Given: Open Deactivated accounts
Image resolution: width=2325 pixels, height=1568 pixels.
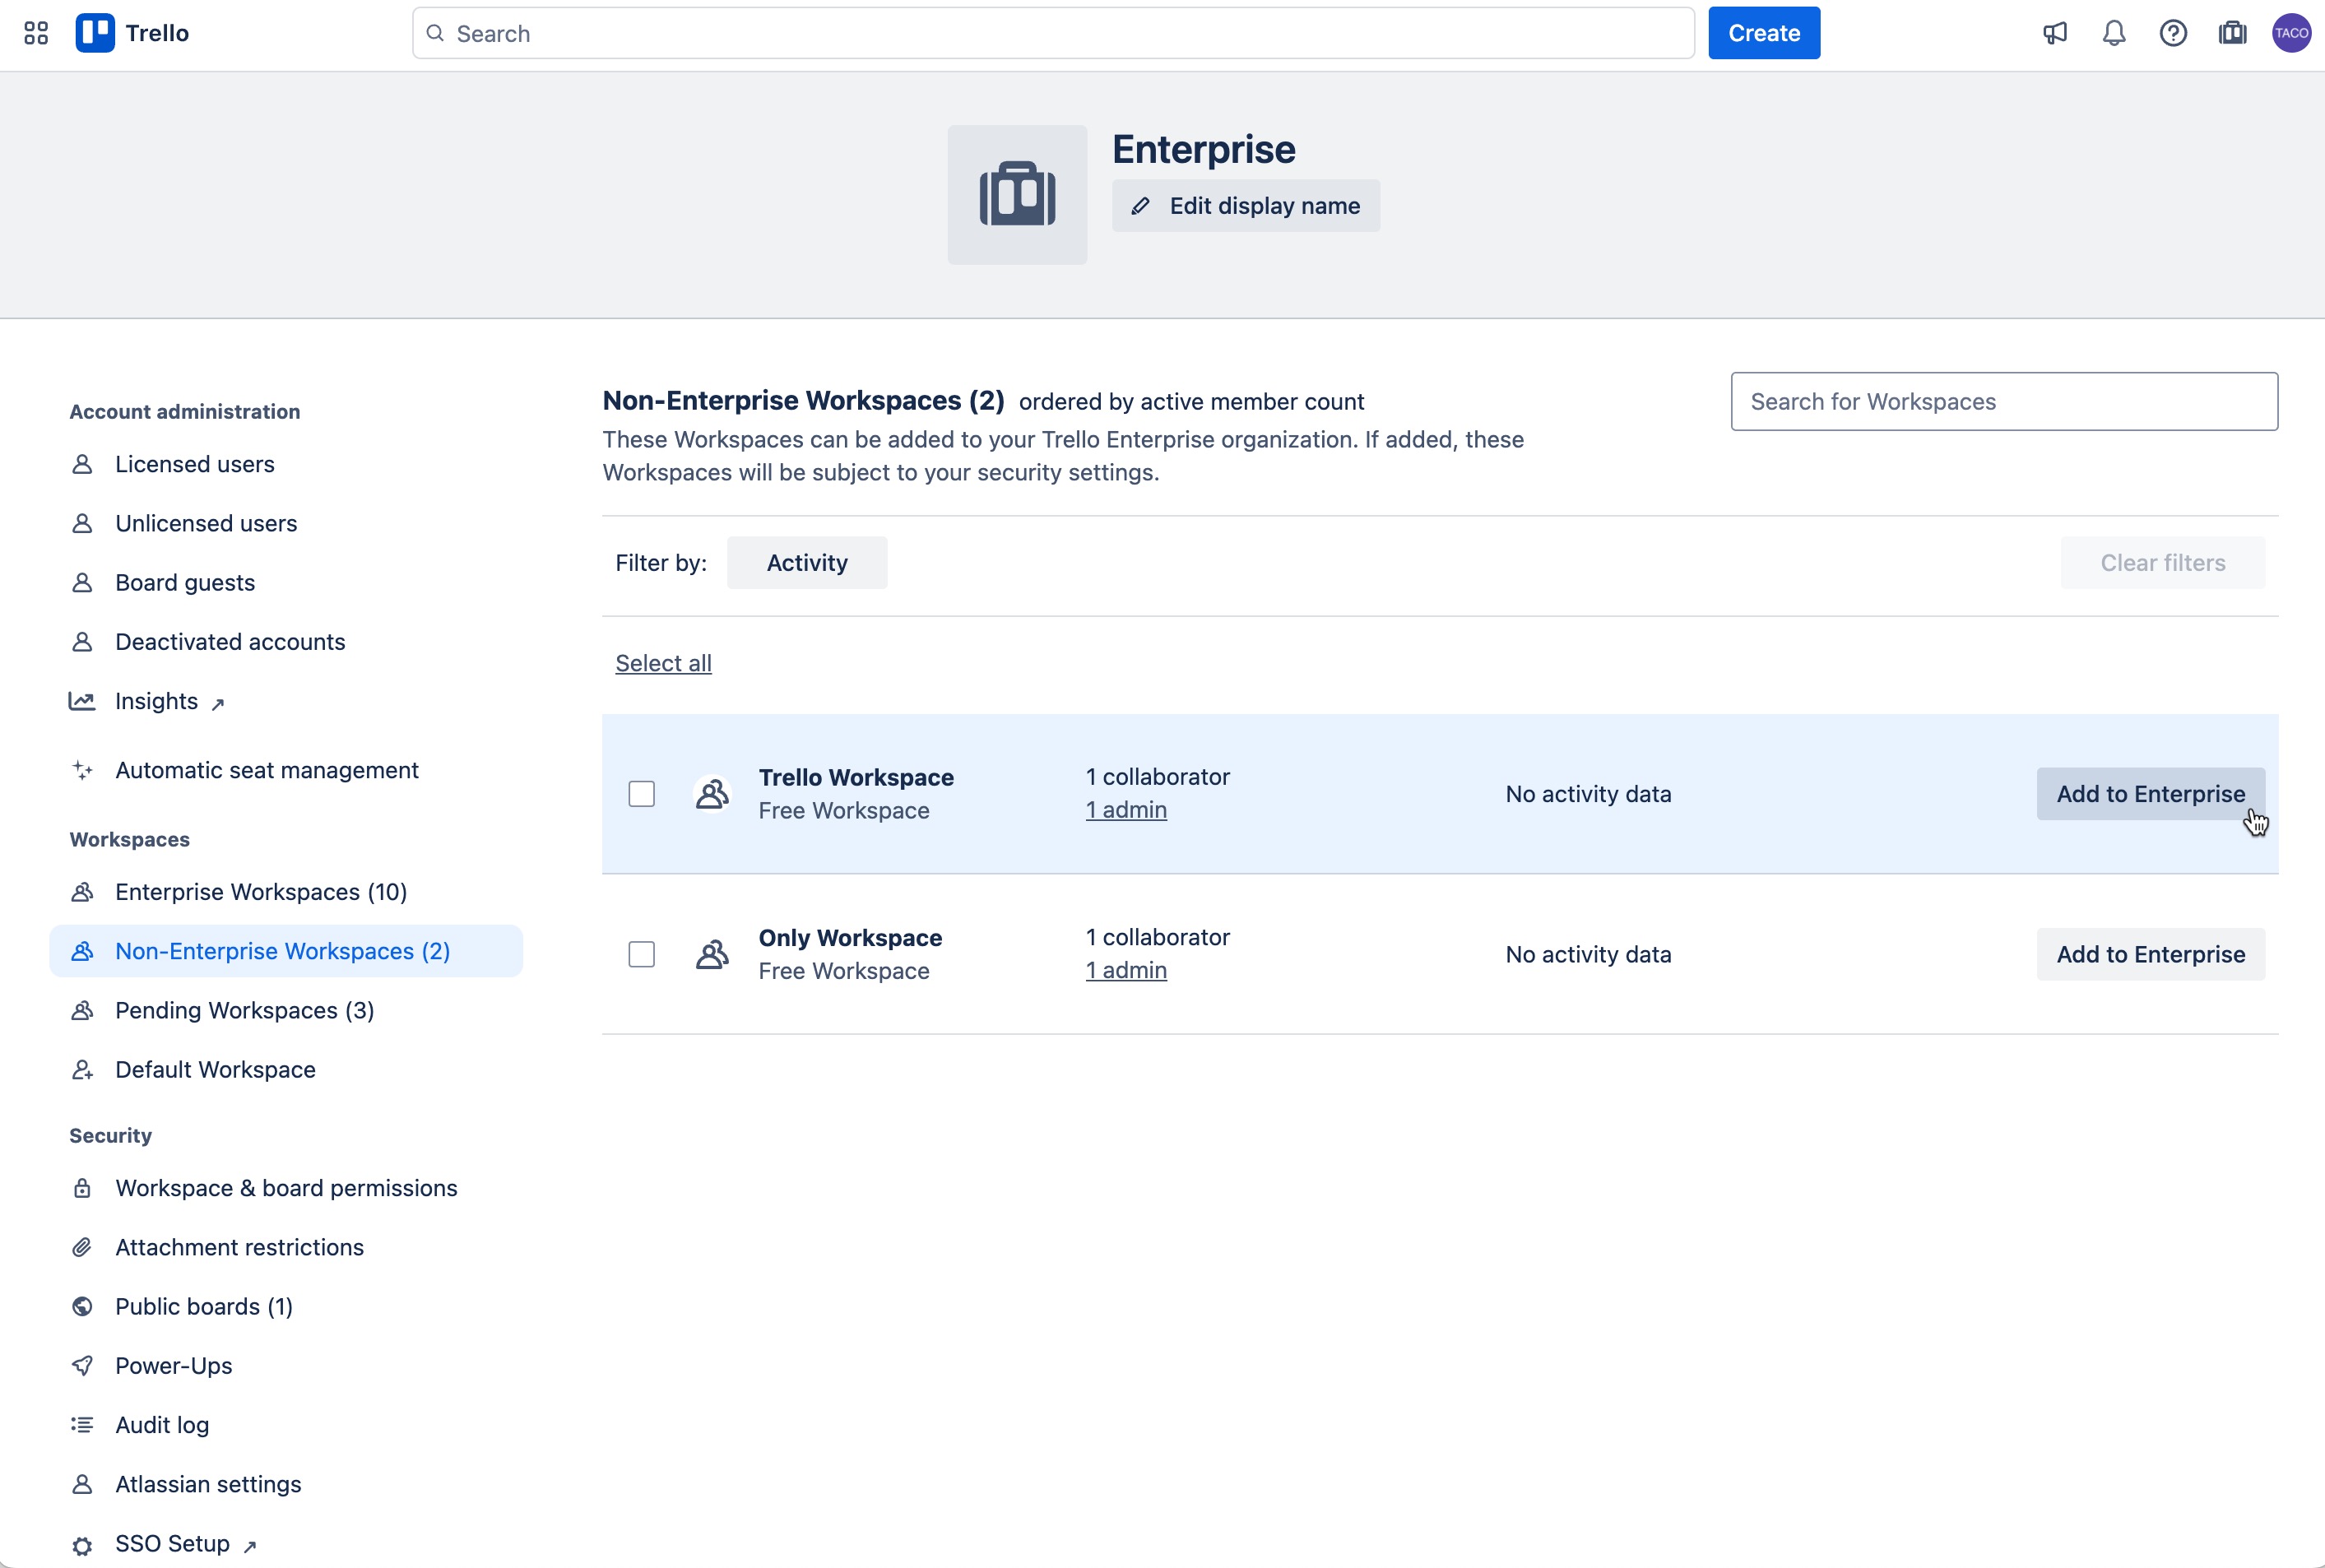Looking at the screenshot, I should pos(230,642).
